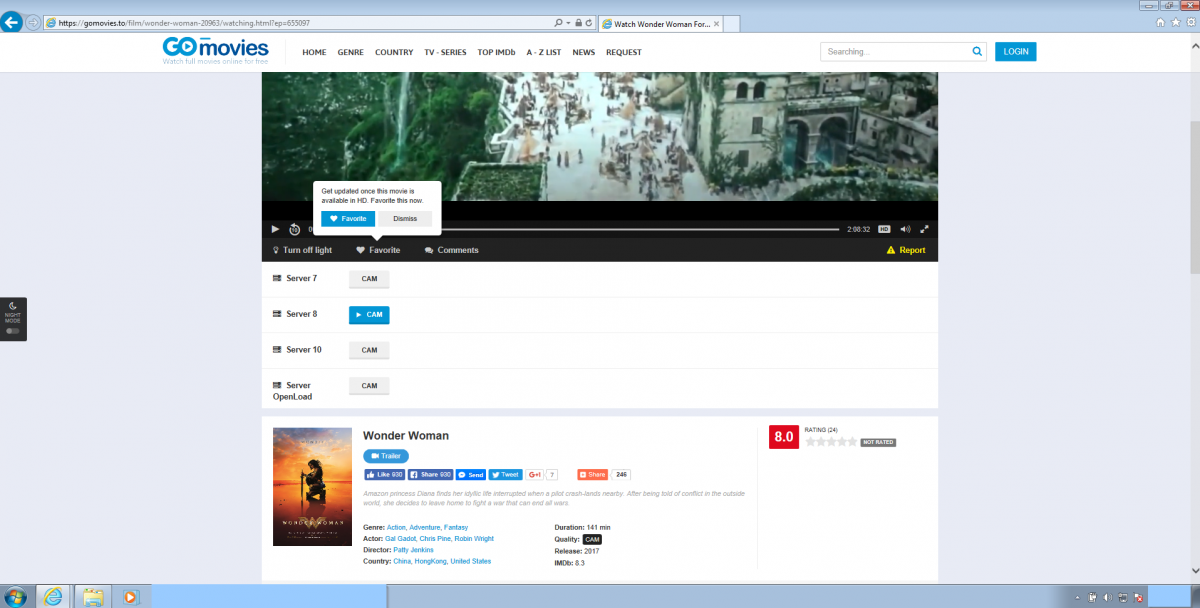This screenshot has height=608, width=1200.
Task: Dismiss the HD favorite popup
Action: 405,218
